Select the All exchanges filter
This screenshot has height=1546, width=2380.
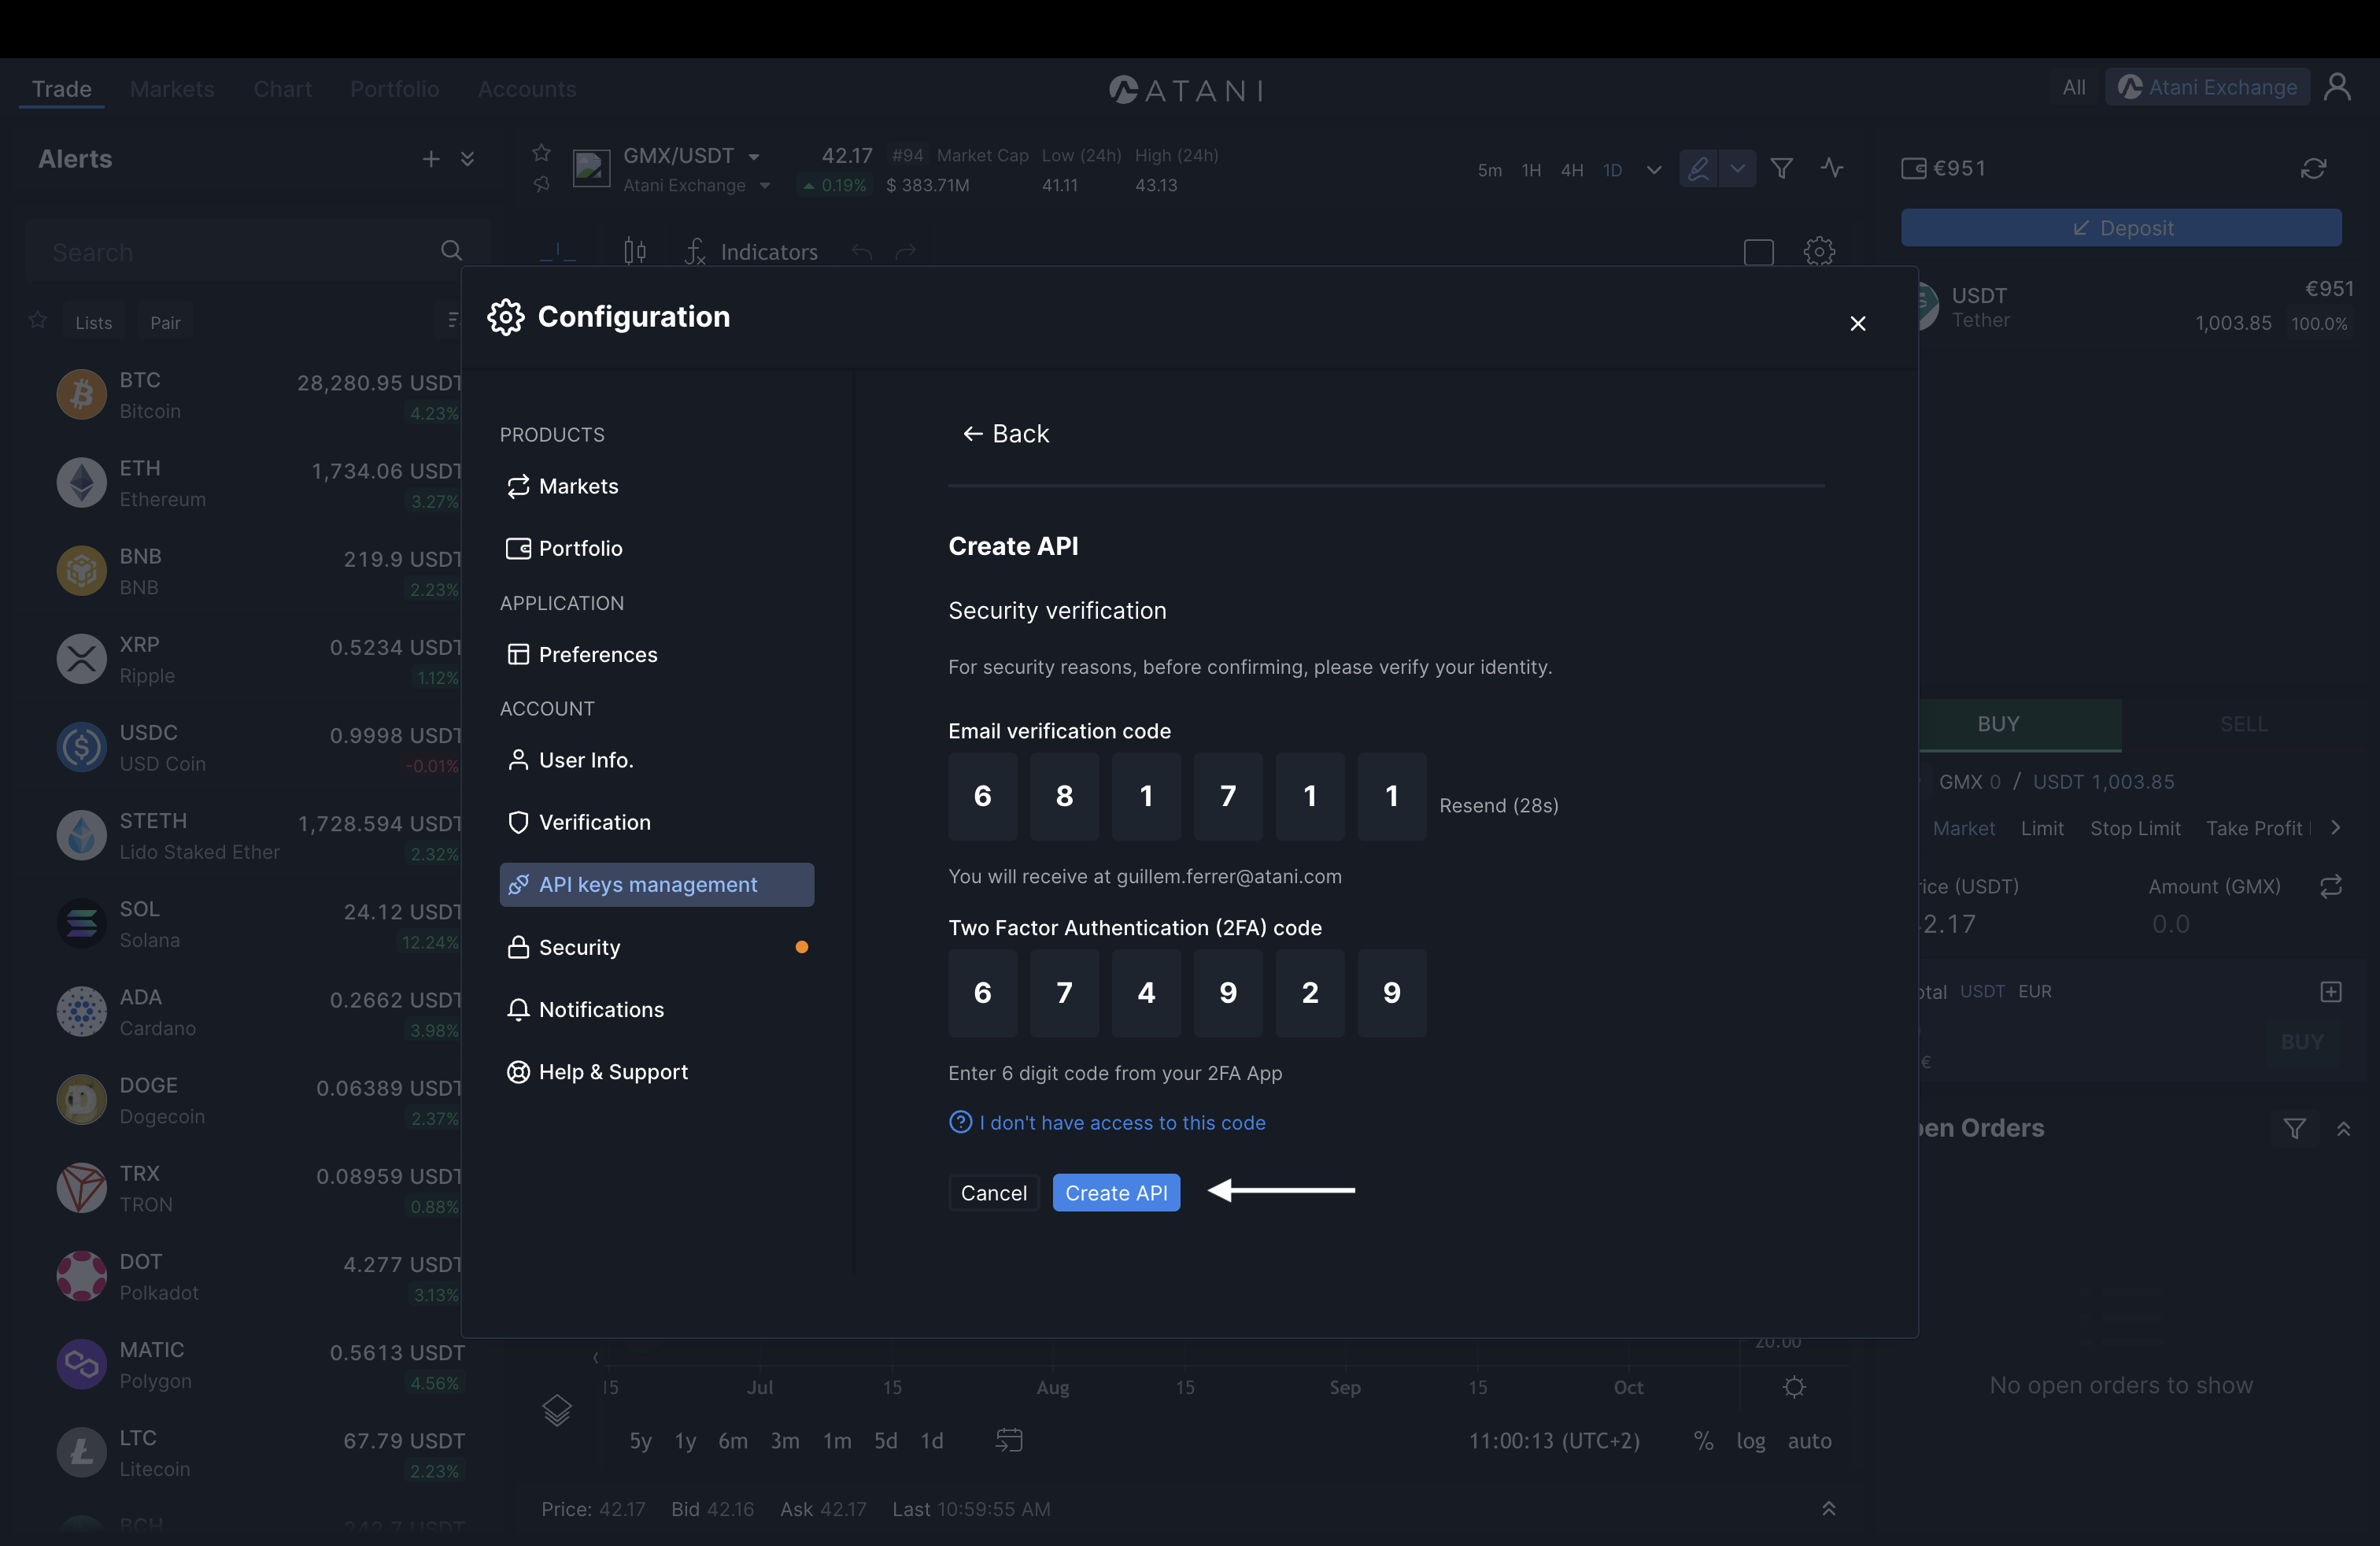(x=2074, y=87)
